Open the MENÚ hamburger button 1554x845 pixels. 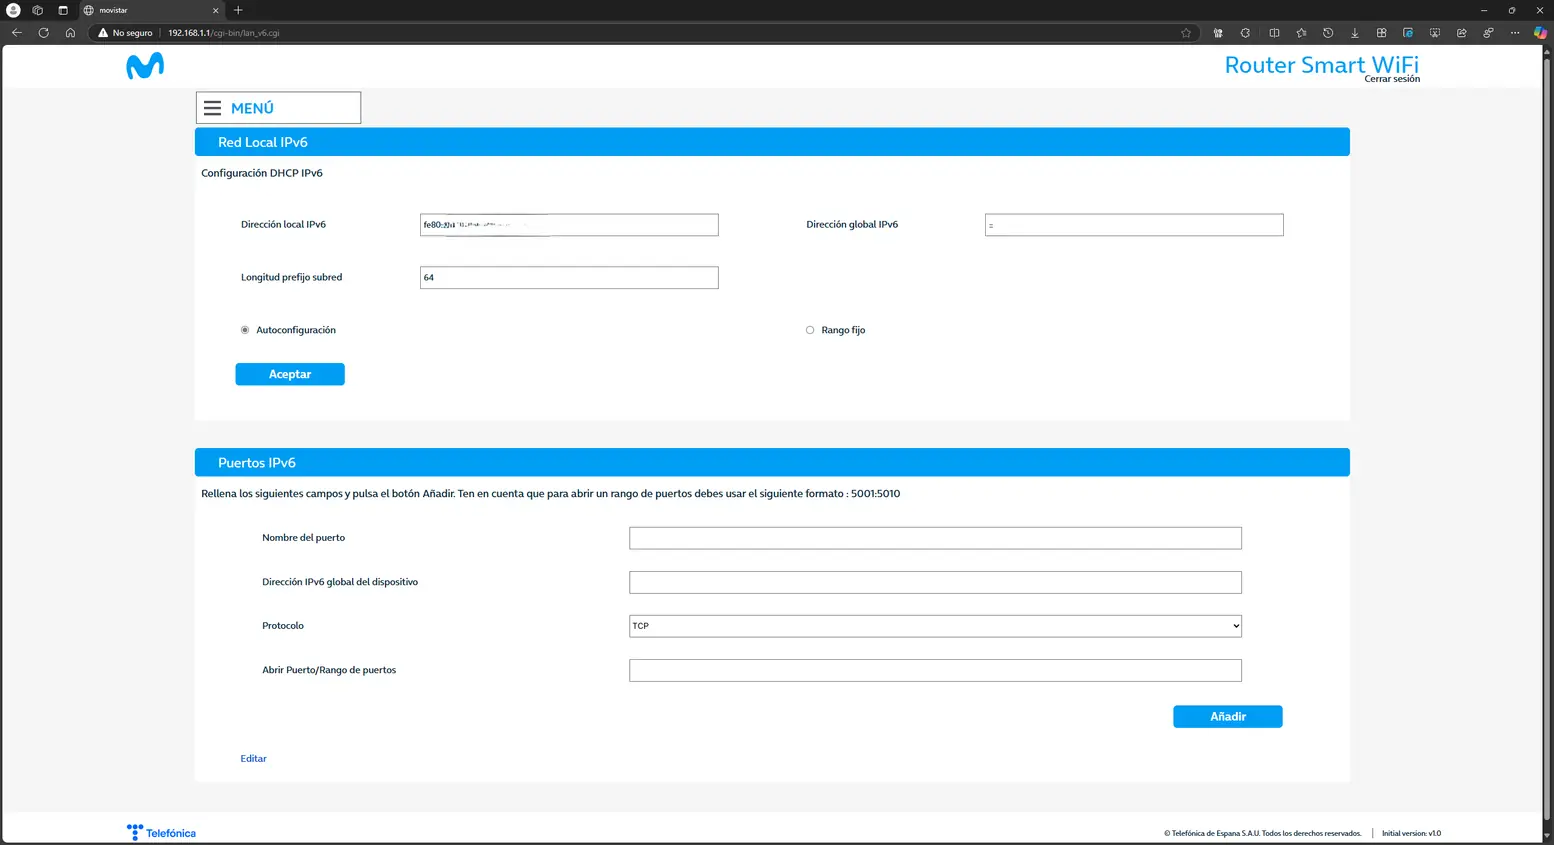pyautogui.click(x=278, y=108)
